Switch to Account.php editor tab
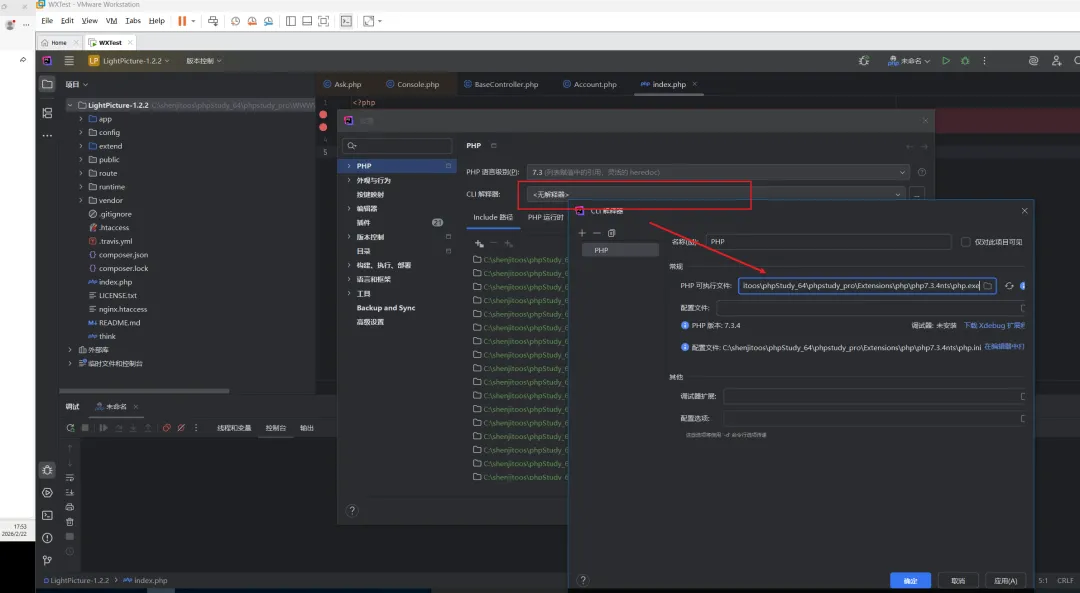The image size is (1080, 593). tap(590, 84)
